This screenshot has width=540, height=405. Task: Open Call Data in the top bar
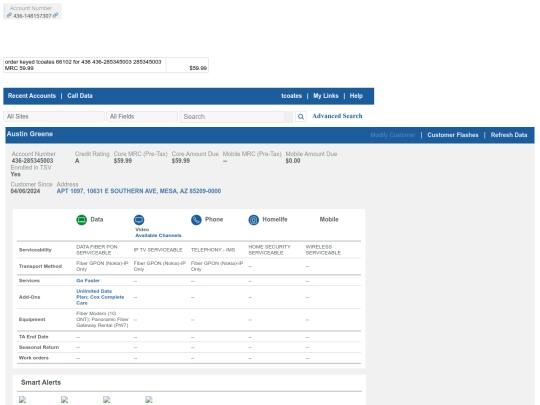(x=80, y=96)
